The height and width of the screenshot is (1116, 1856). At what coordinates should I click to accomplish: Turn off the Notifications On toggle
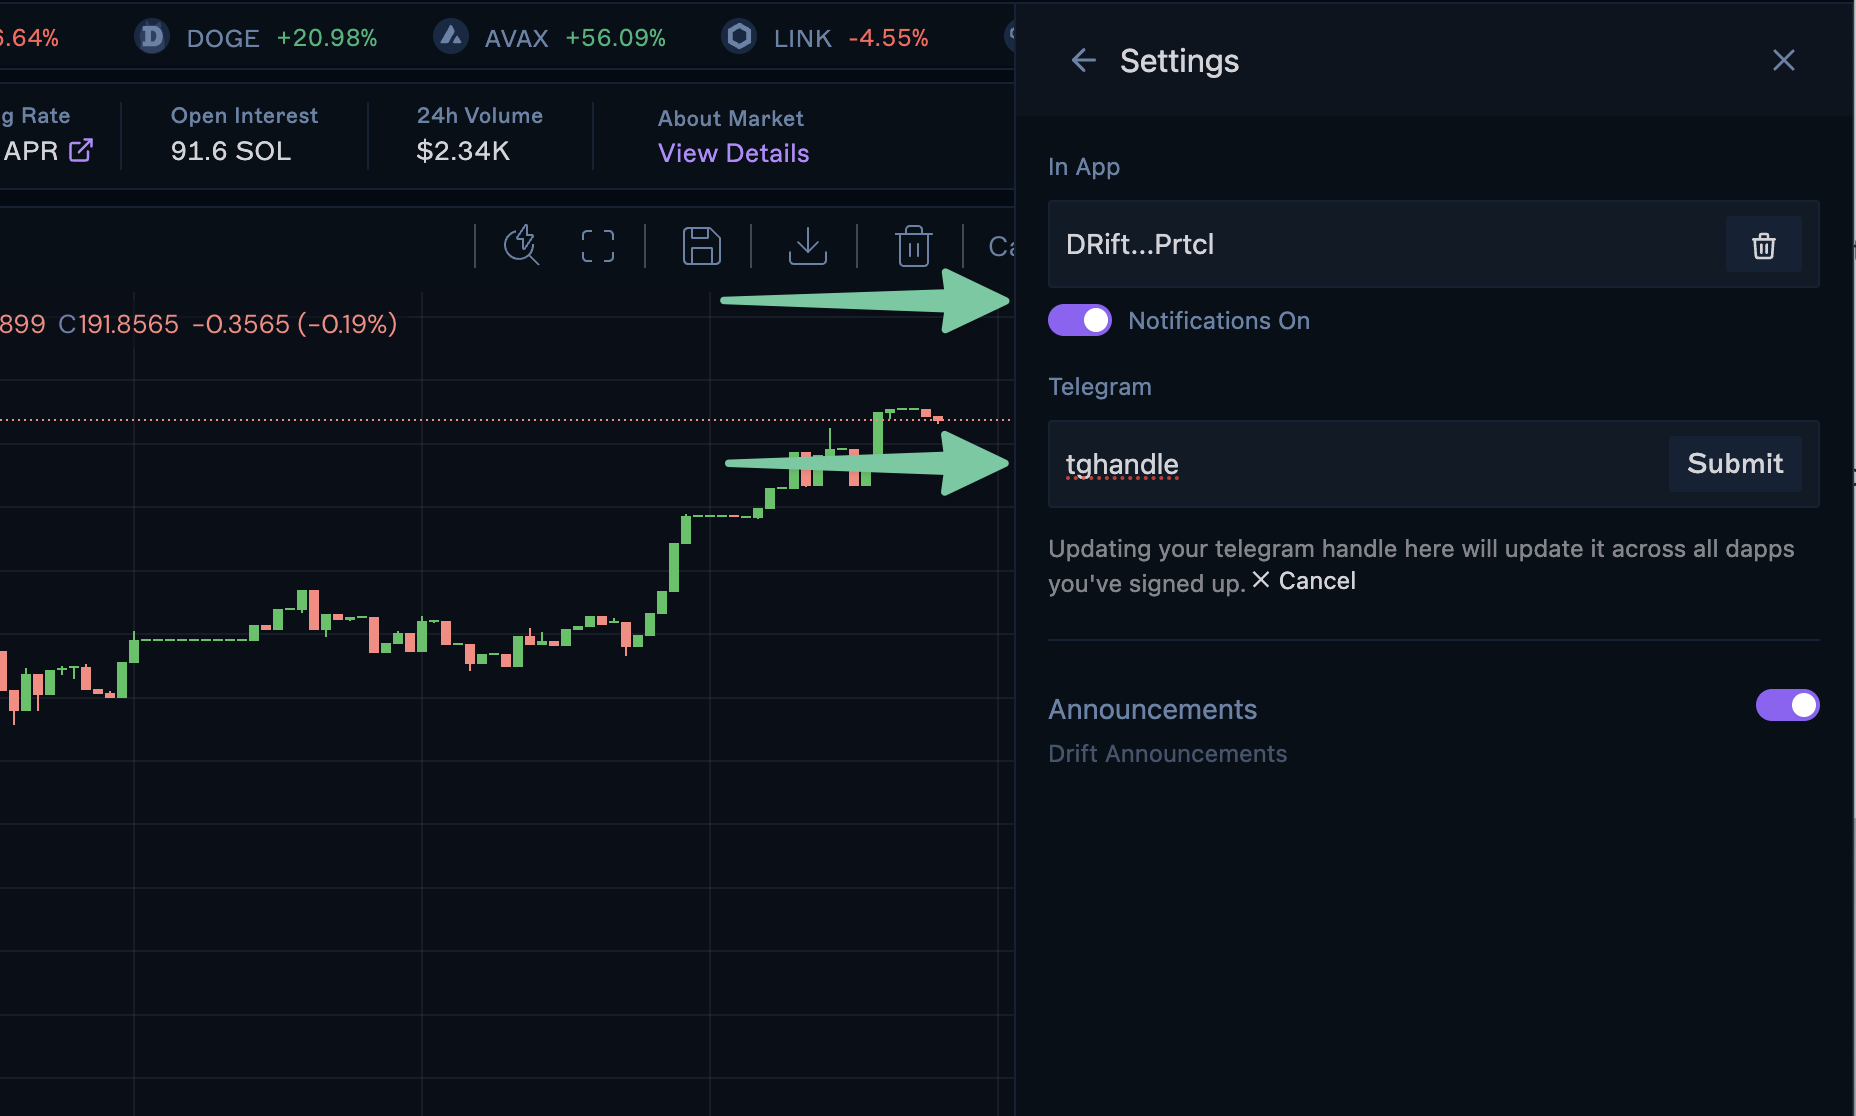point(1080,320)
